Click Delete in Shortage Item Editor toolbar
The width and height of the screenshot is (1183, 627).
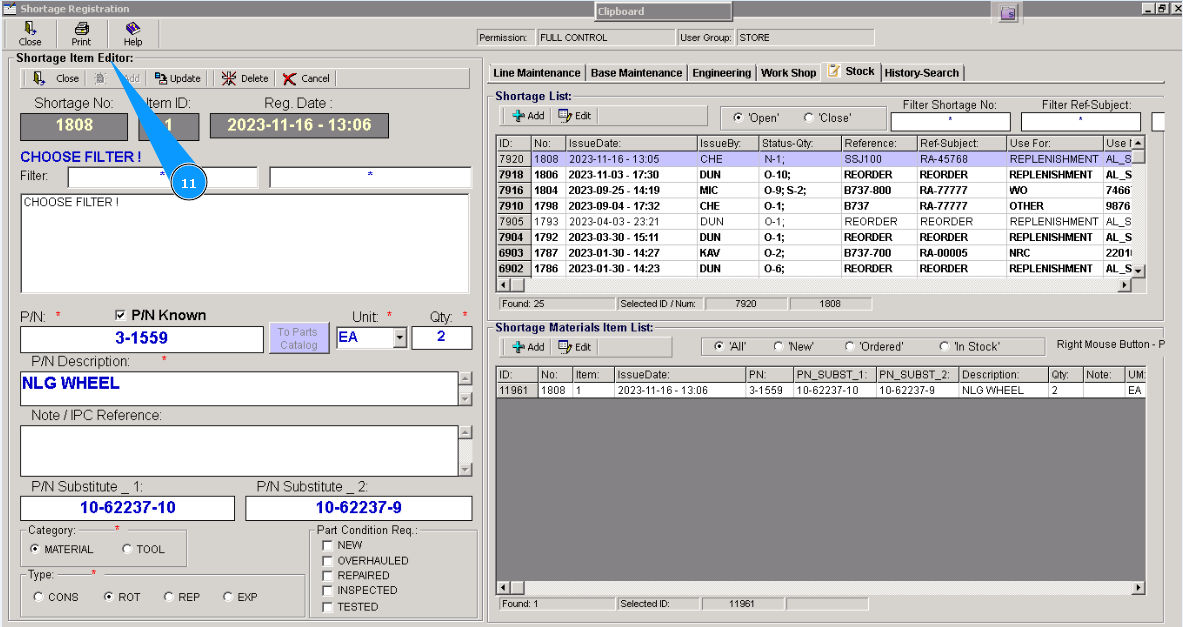click(x=245, y=78)
